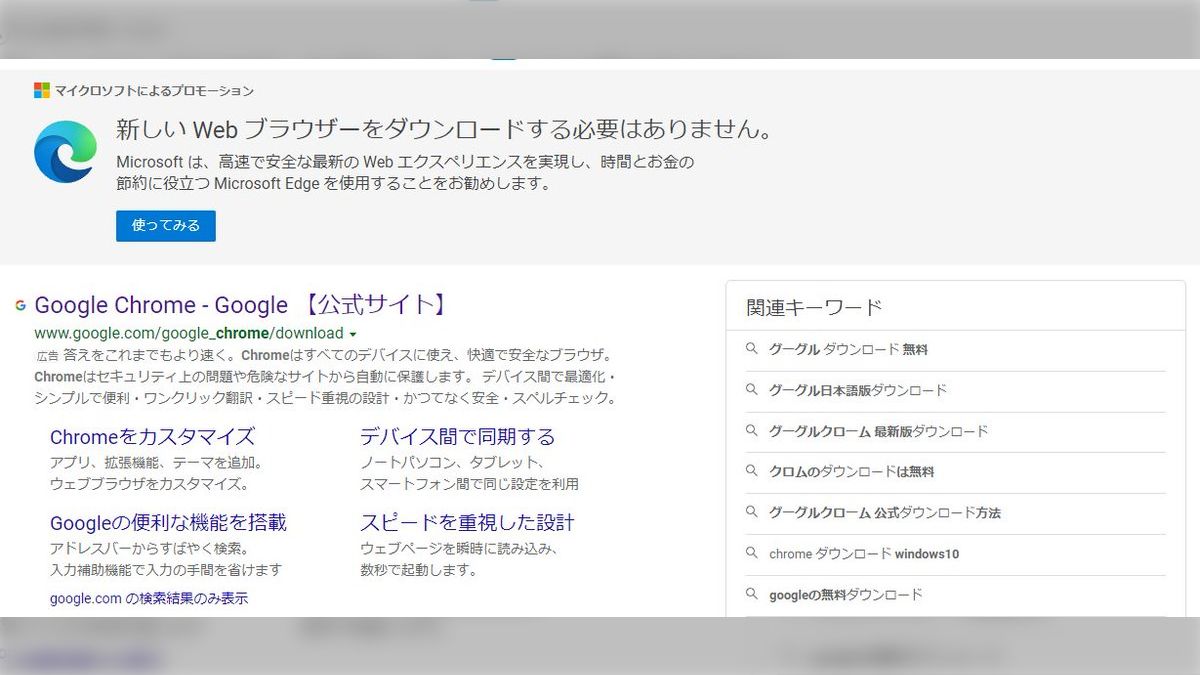Select related keyword グーグル日本語版ダウンロード
1200x675 pixels.
coord(858,390)
